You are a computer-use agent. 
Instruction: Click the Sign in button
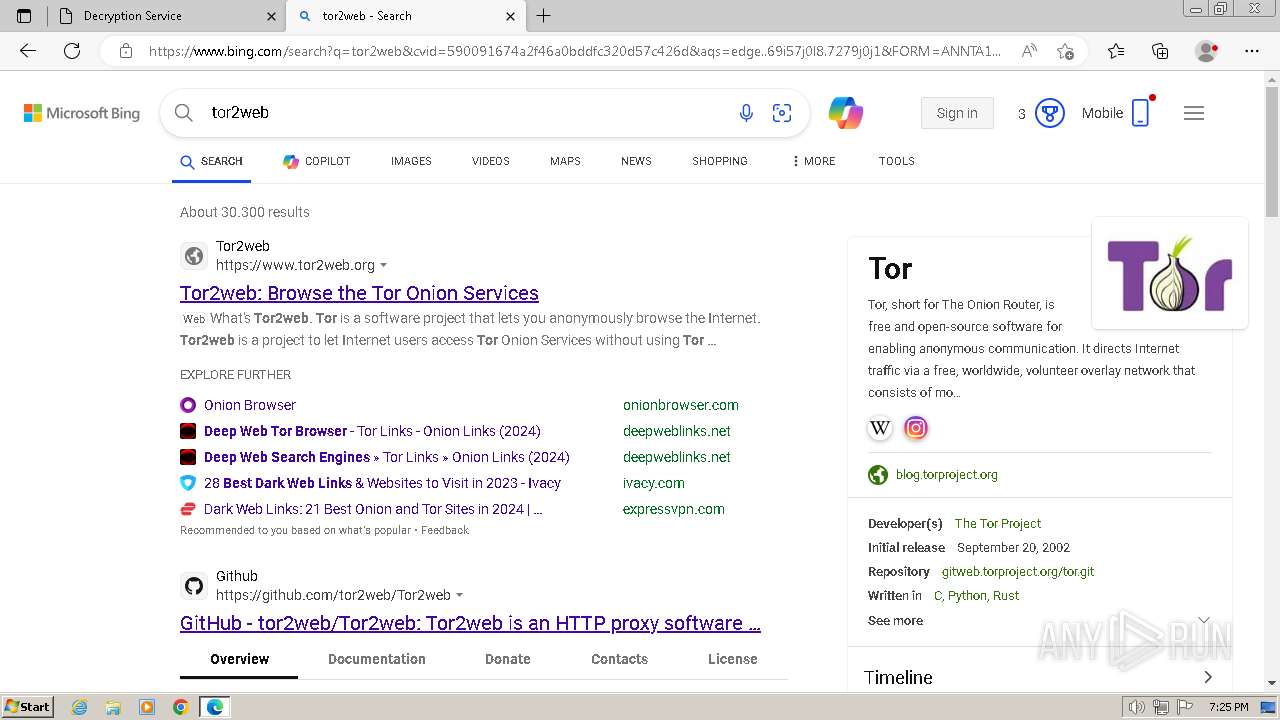[957, 113]
